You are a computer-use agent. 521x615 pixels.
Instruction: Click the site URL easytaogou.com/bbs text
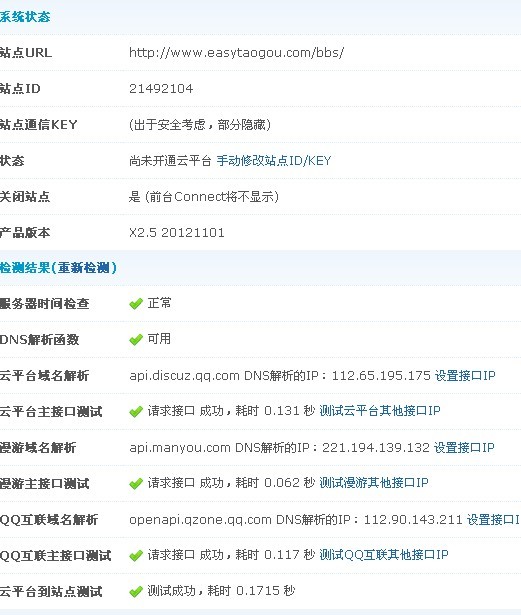click(x=237, y=53)
